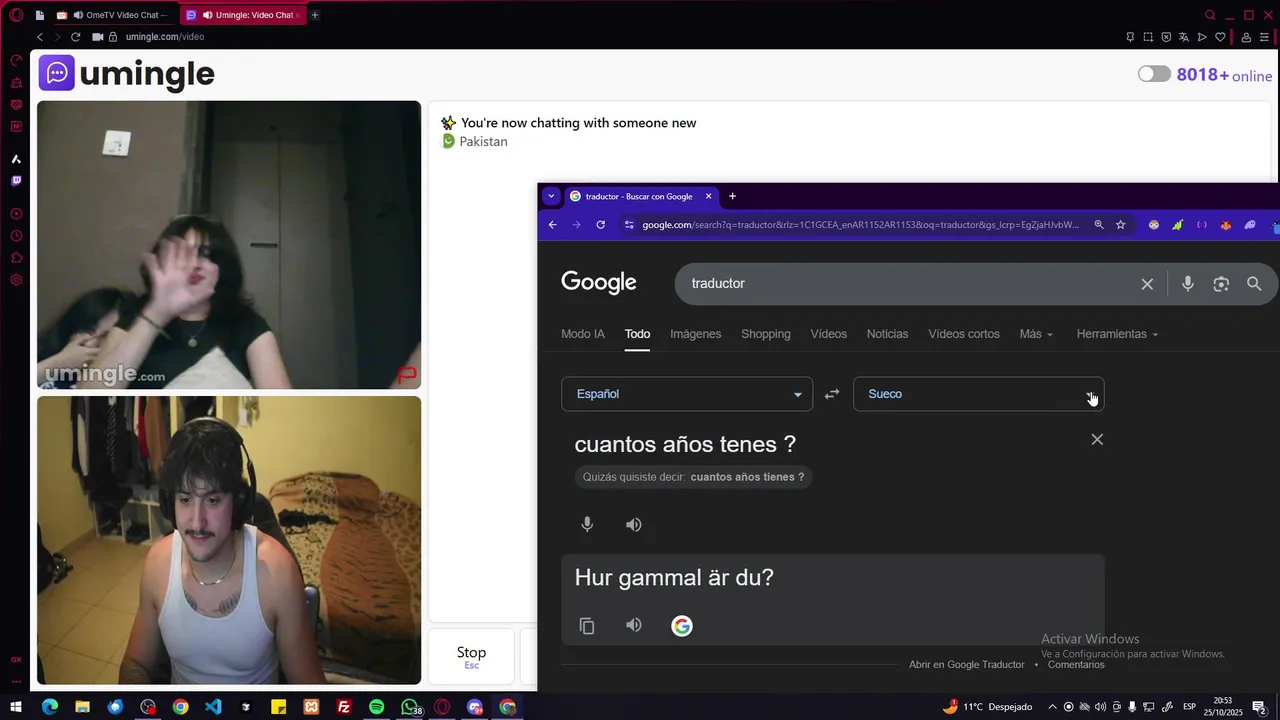Swap the translation languages

coord(832,394)
